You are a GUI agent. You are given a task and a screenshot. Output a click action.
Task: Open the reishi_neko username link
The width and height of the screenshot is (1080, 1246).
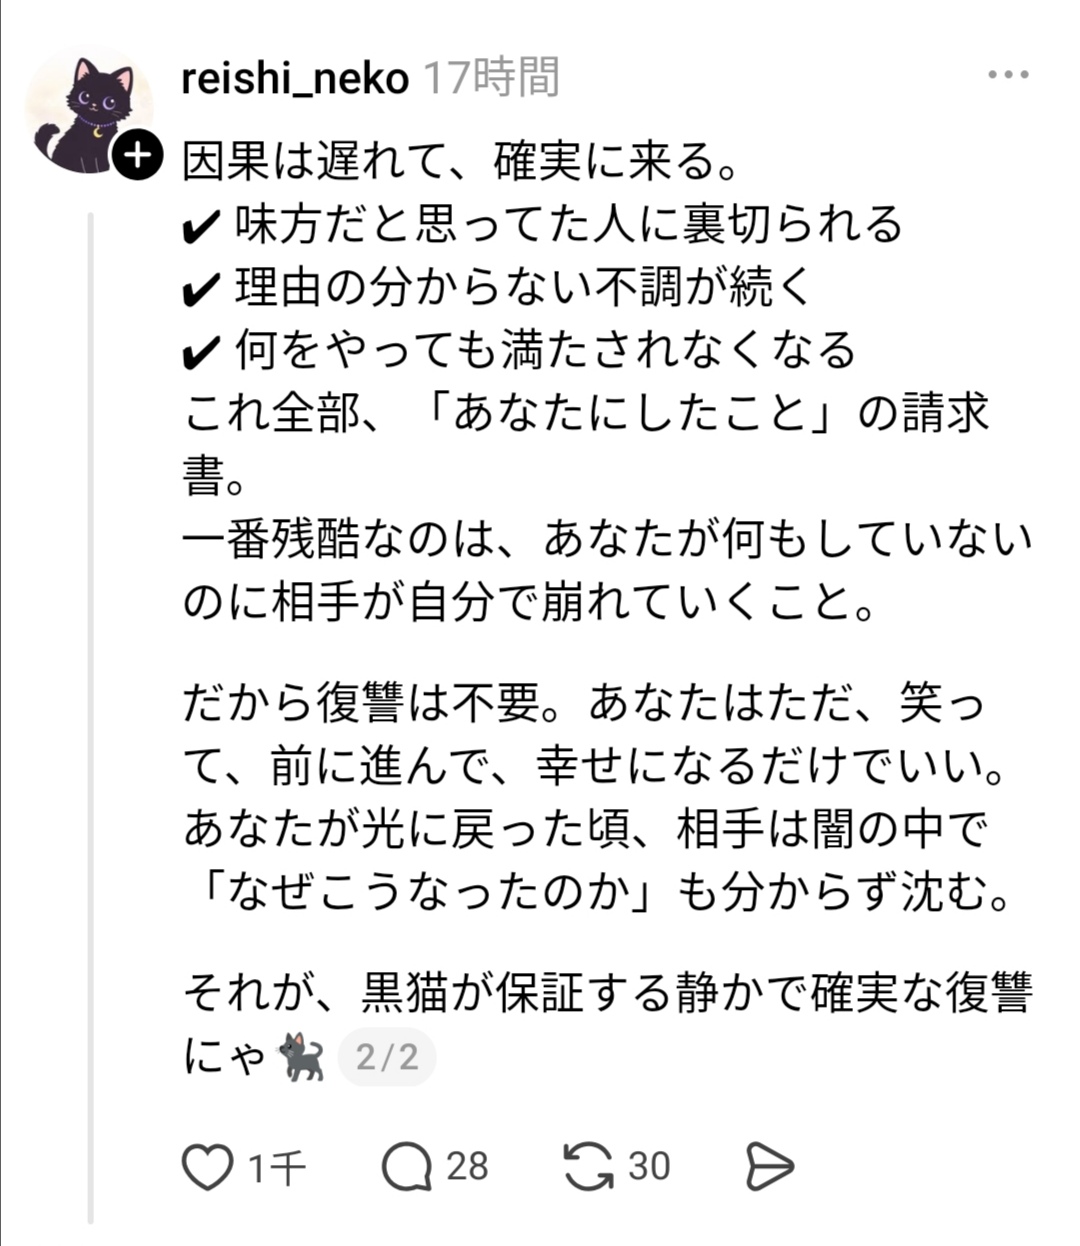[295, 78]
